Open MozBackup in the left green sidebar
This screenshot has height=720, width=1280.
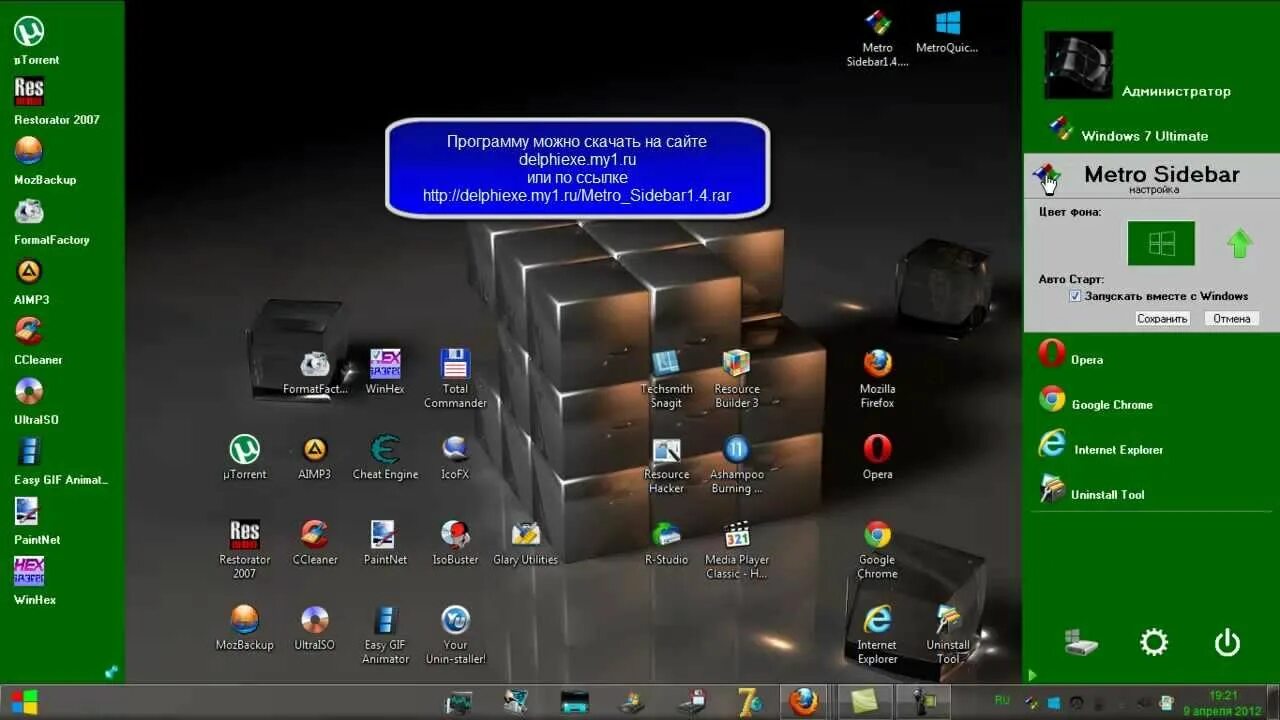(29, 152)
